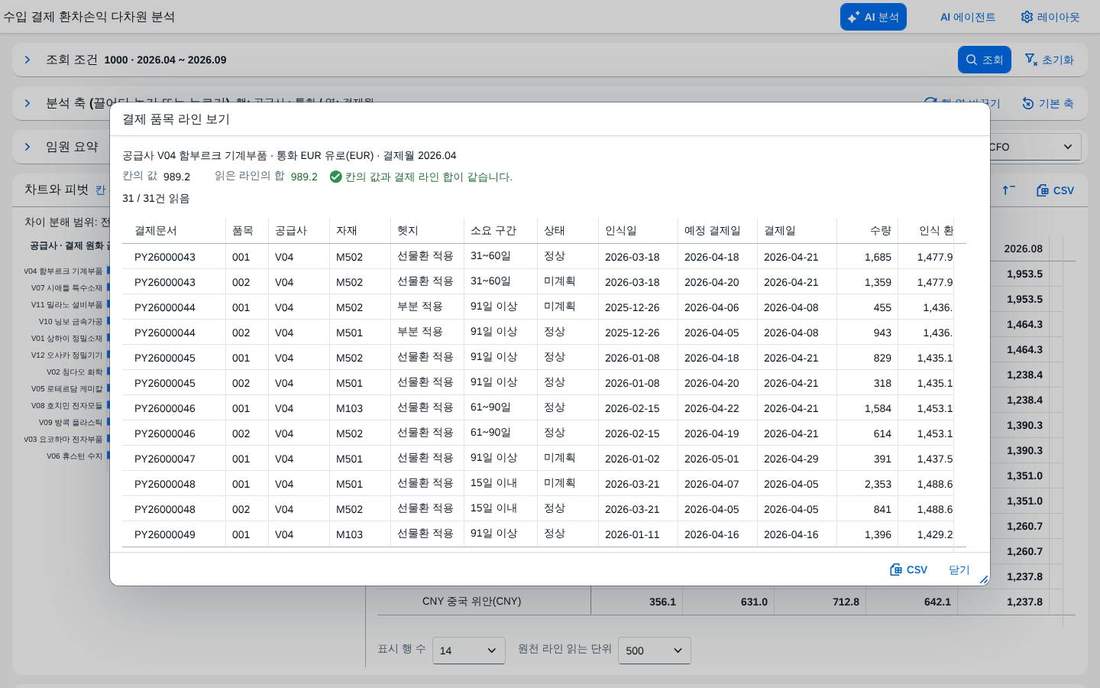Screen dimensions: 1100x688
Task: Click quantity value 1,396
Action: (878, 534)
